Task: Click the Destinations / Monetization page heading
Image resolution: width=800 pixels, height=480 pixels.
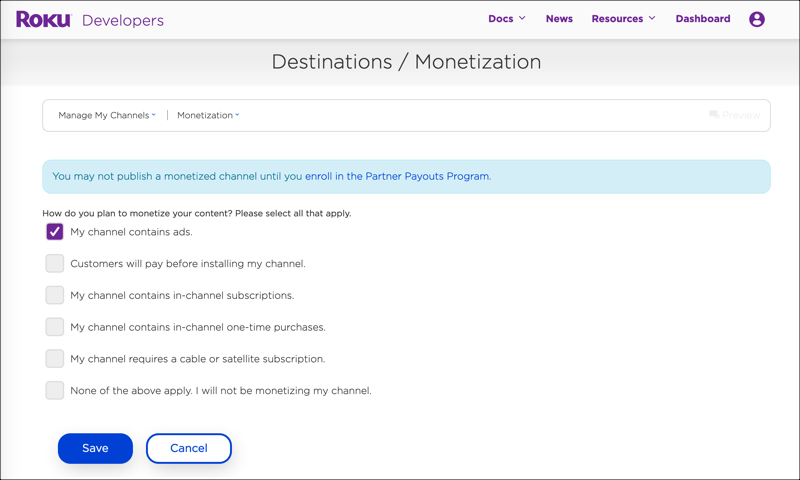Action: point(406,62)
